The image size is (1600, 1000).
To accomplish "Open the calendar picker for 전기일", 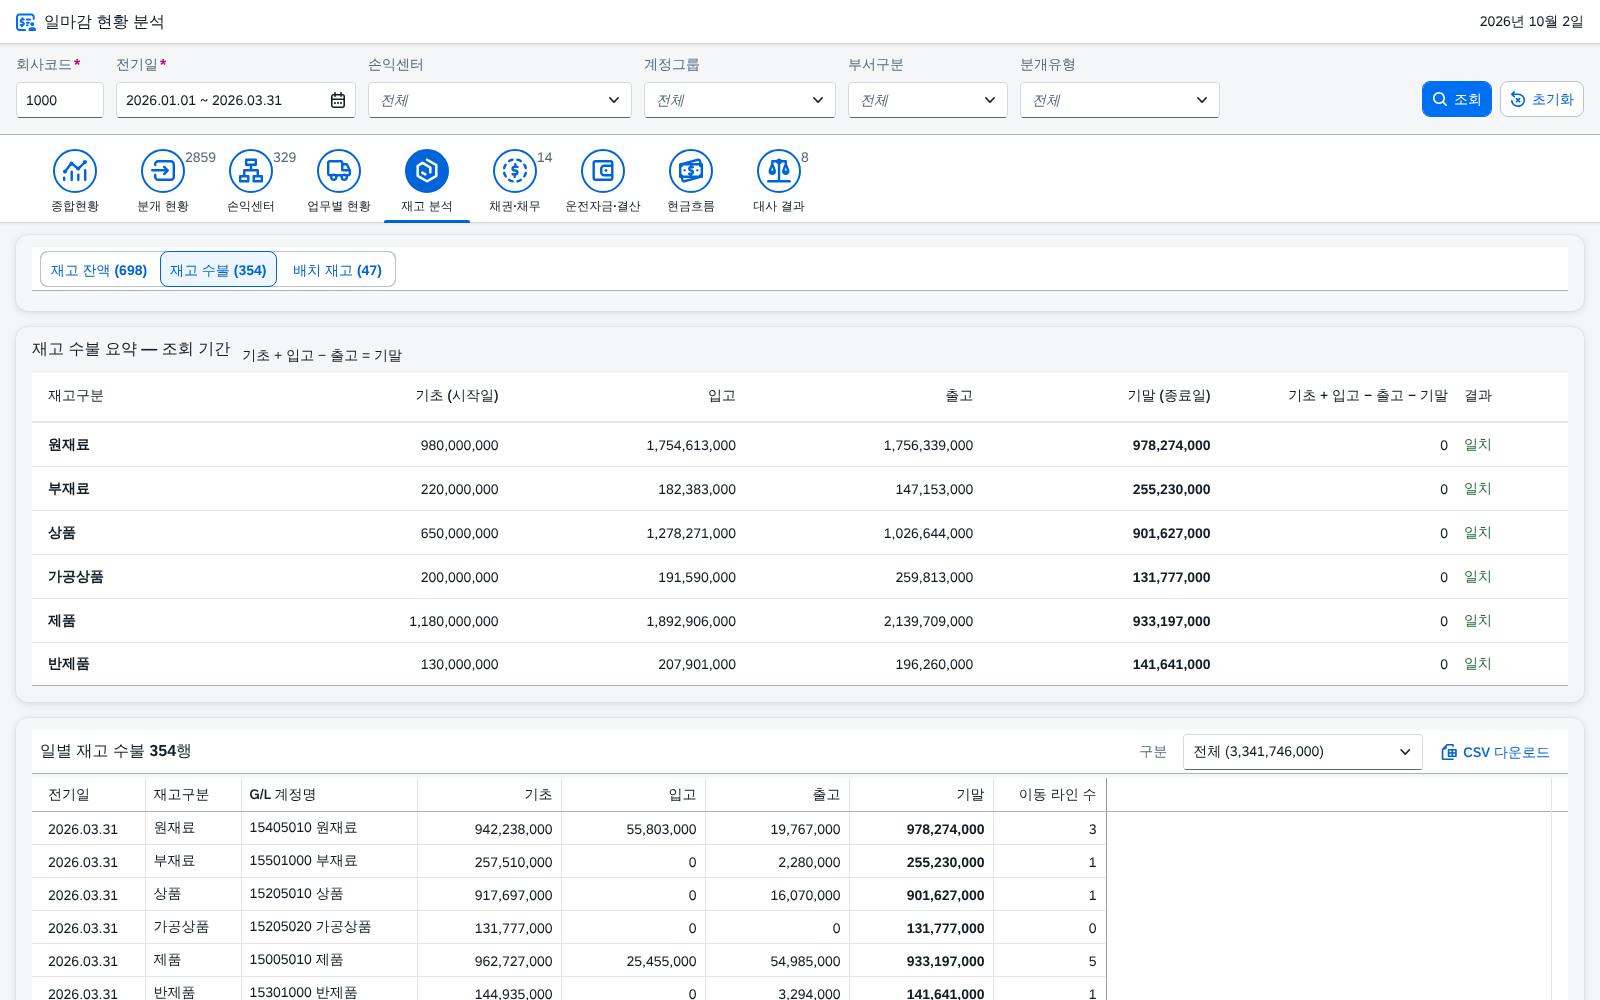I will pyautogui.click(x=338, y=100).
